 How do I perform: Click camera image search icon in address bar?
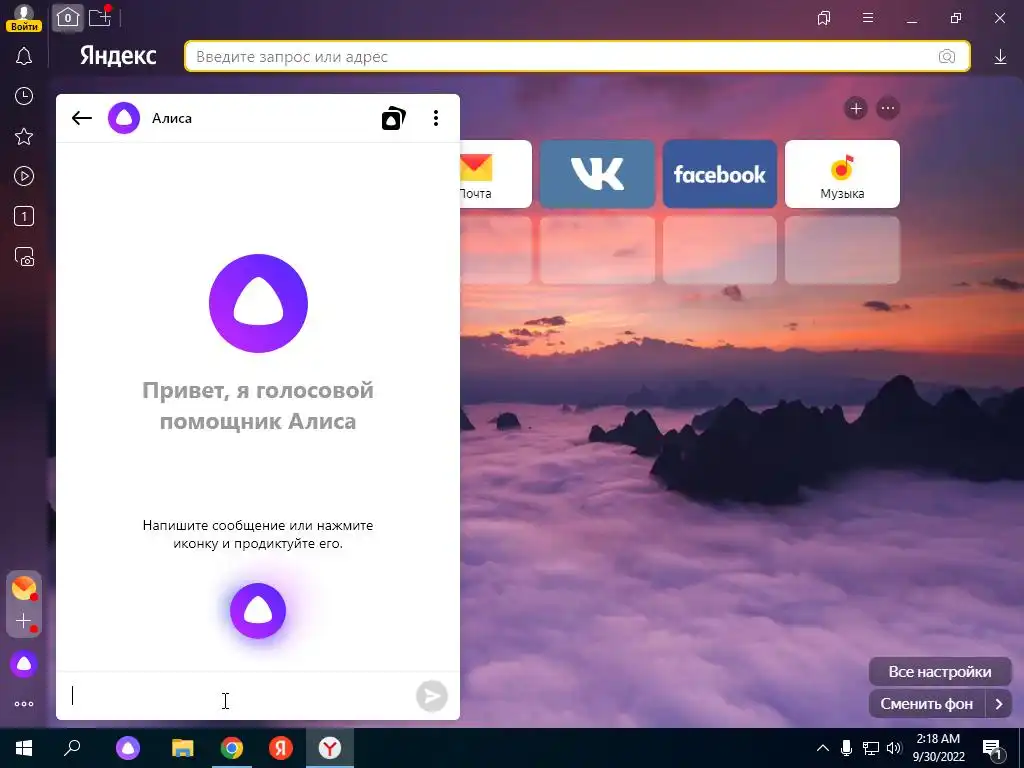(x=947, y=57)
